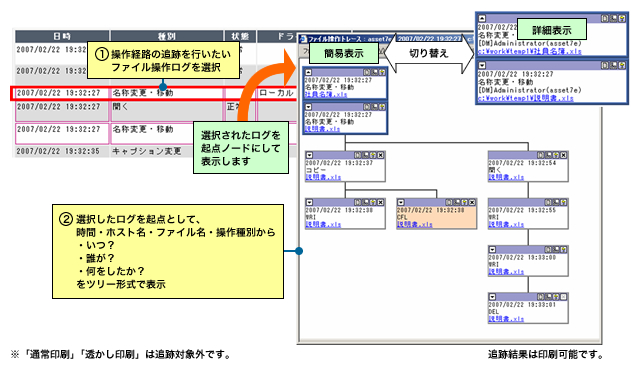Close the orange CFL node with its X icon
The height and width of the screenshot is (373, 641).
click(x=472, y=202)
